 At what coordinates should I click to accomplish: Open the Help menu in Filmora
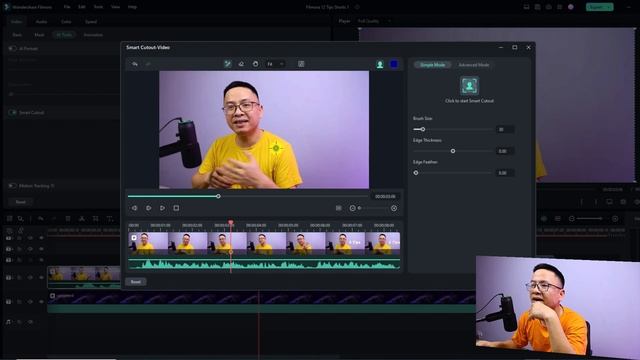click(132, 7)
